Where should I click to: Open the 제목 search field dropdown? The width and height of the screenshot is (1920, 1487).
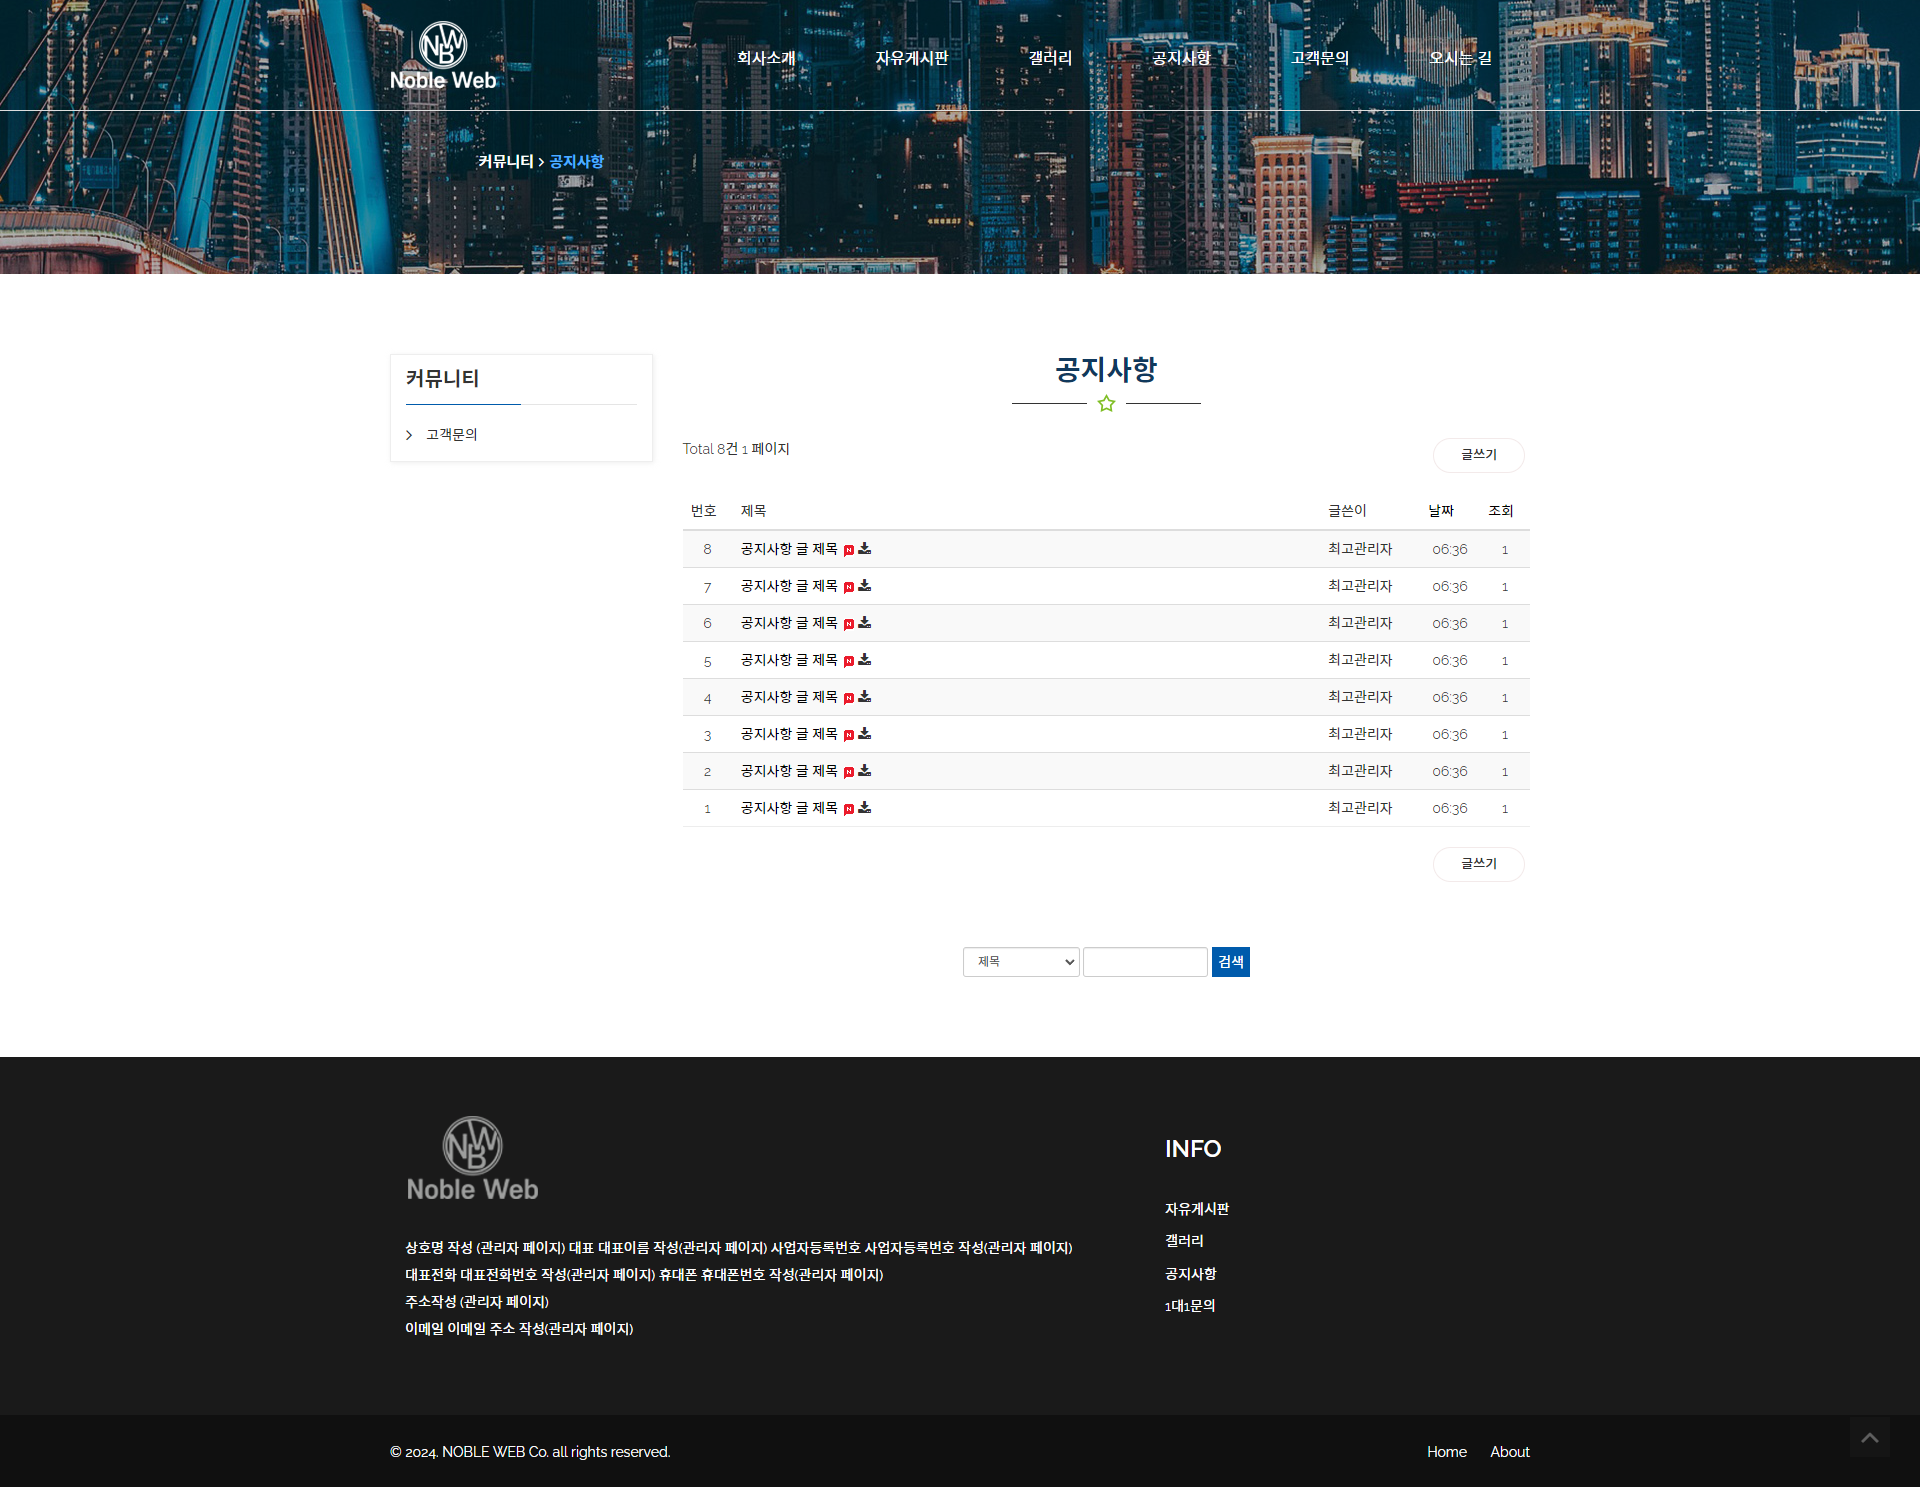tap(1020, 962)
